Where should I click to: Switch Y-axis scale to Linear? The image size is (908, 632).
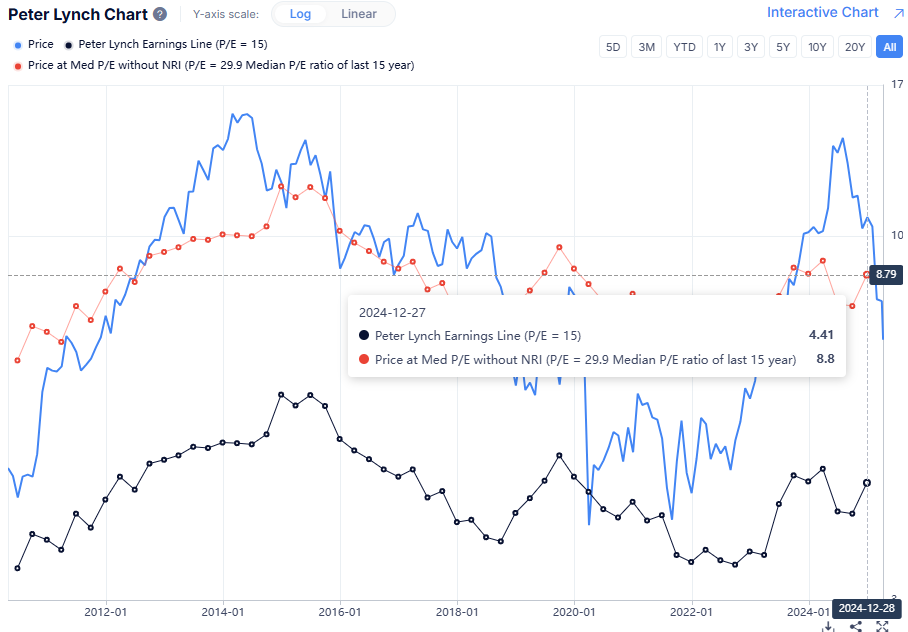[x=359, y=14]
